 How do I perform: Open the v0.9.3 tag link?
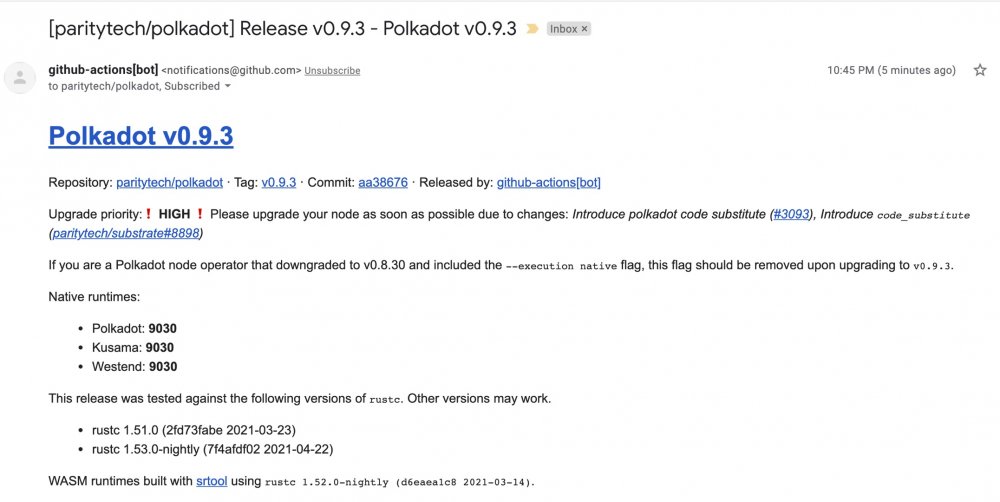[x=279, y=182]
